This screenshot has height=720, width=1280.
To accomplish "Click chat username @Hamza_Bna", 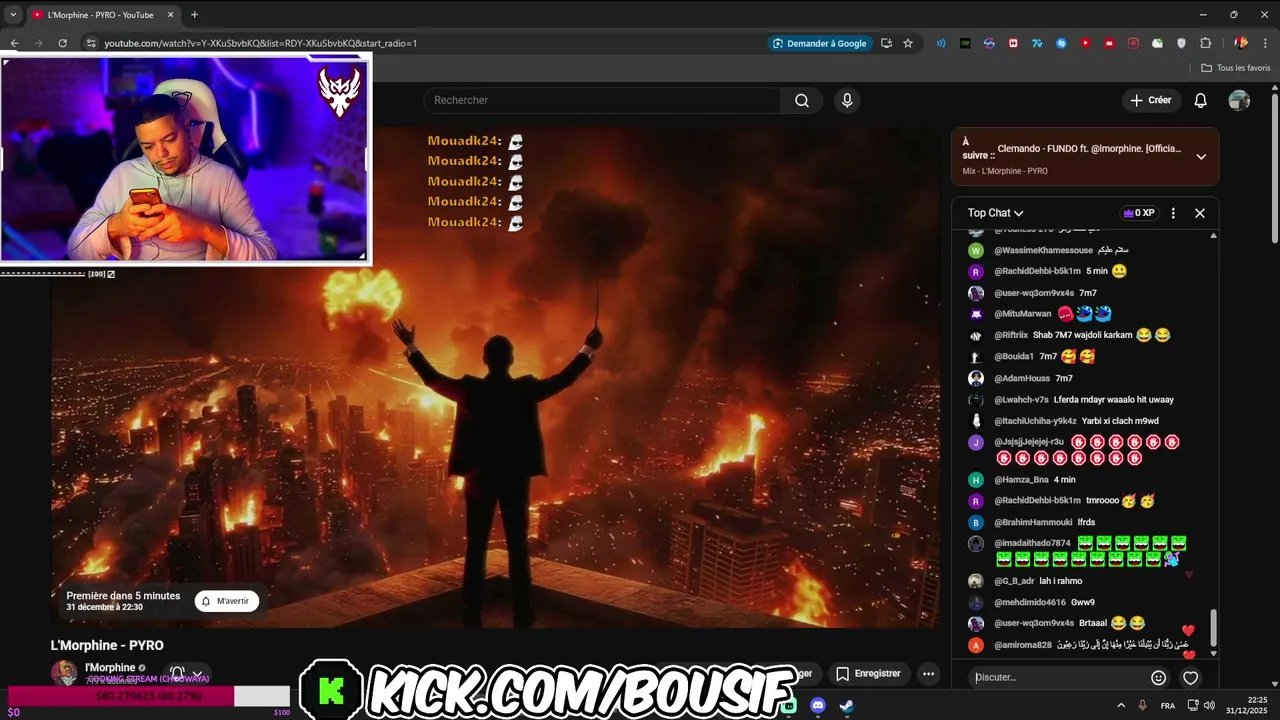I will coord(1021,480).
